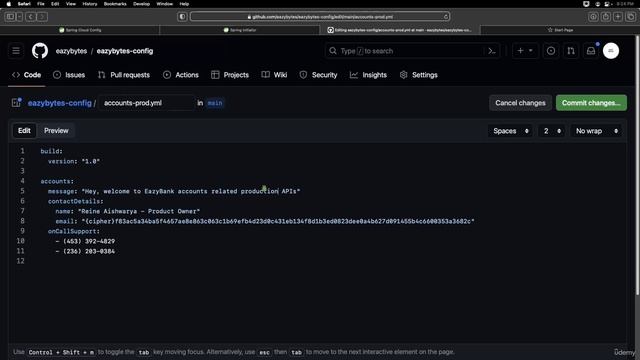Image resolution: width=640 pixels, height=360 pixels.
Task: Switch to the Wiki tab
Action: point(274,75)
